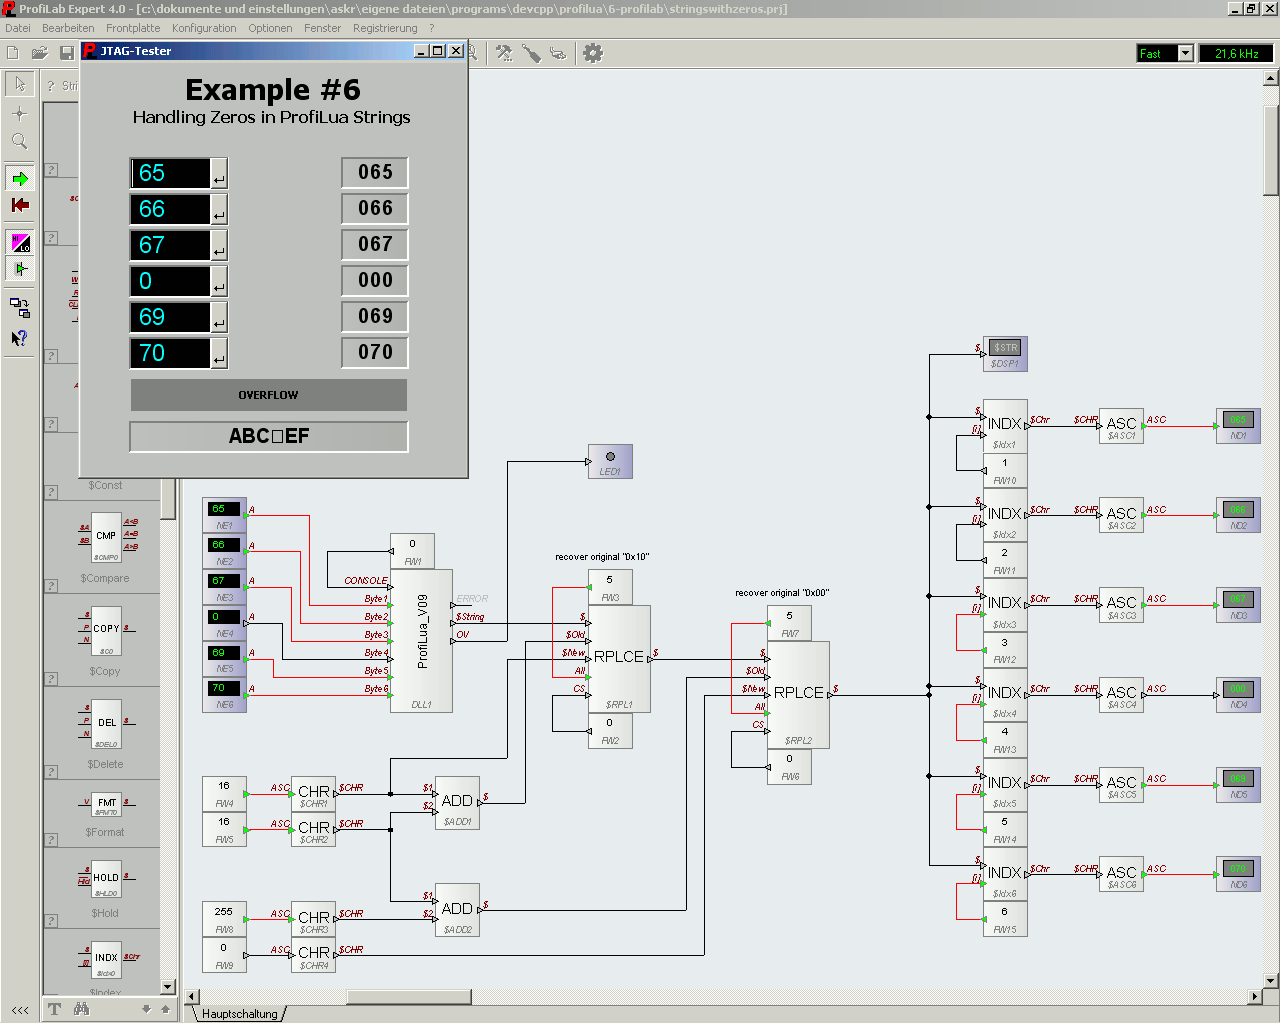Select the DEL delete component in library
Screen dimensions: 1280x1024
point(106,723)
